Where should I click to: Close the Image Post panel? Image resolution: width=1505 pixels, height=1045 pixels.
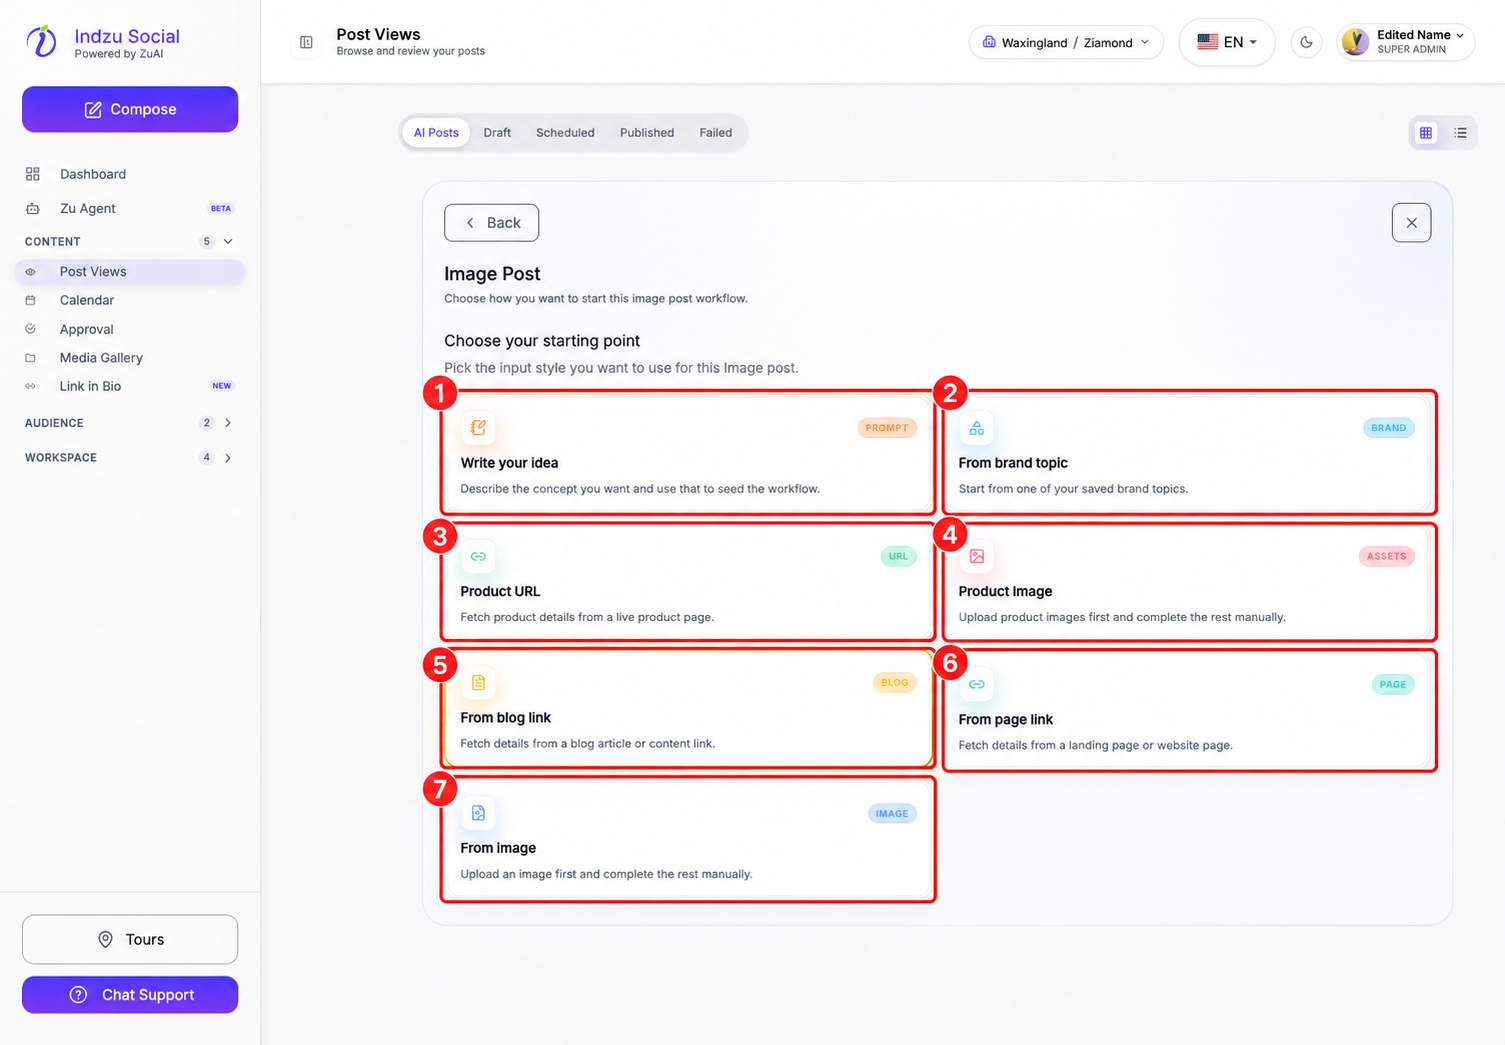click(x=1411, y=223)
